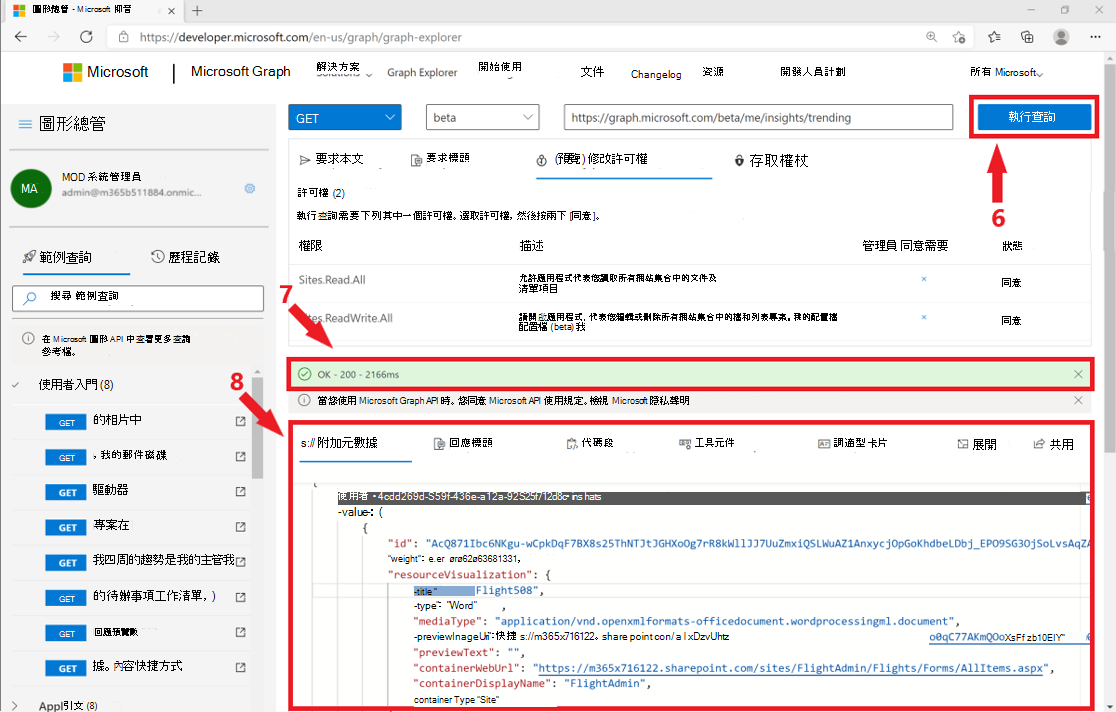The width and height of the screenshot is (1116, 712).
Task: Click the 執行查詢 run query button
Action: (1034, 117)
